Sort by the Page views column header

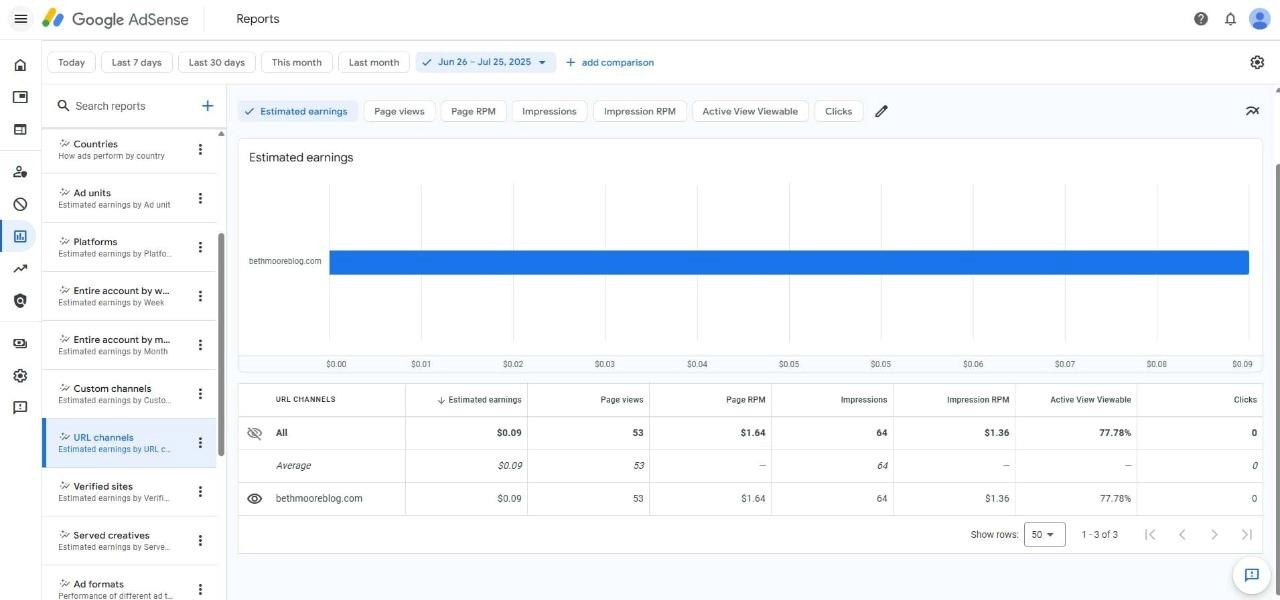(x=622, y=400)
